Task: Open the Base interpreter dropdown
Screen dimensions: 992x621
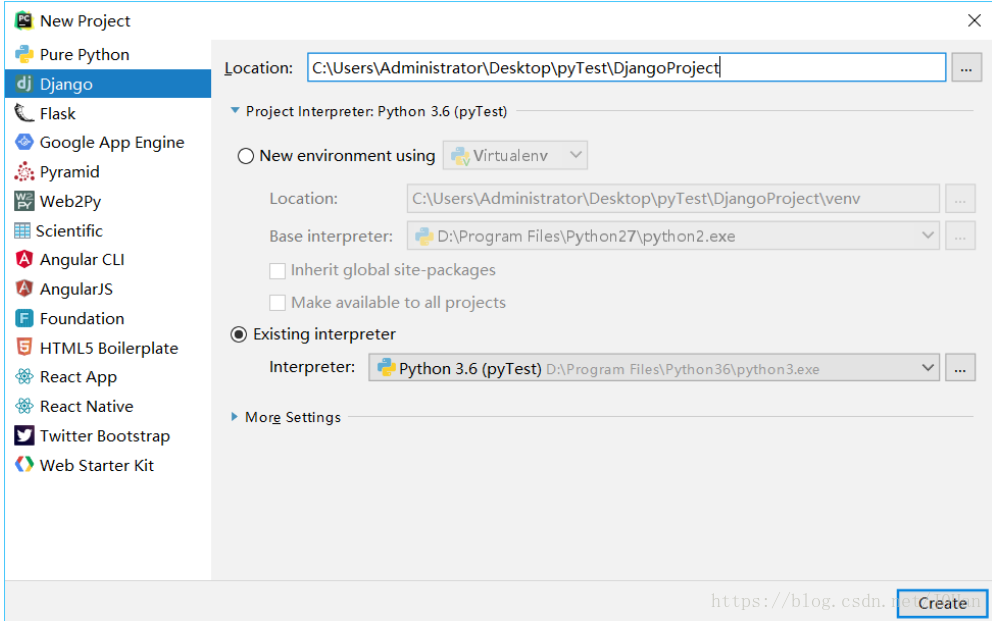Action: click(673, 236)
